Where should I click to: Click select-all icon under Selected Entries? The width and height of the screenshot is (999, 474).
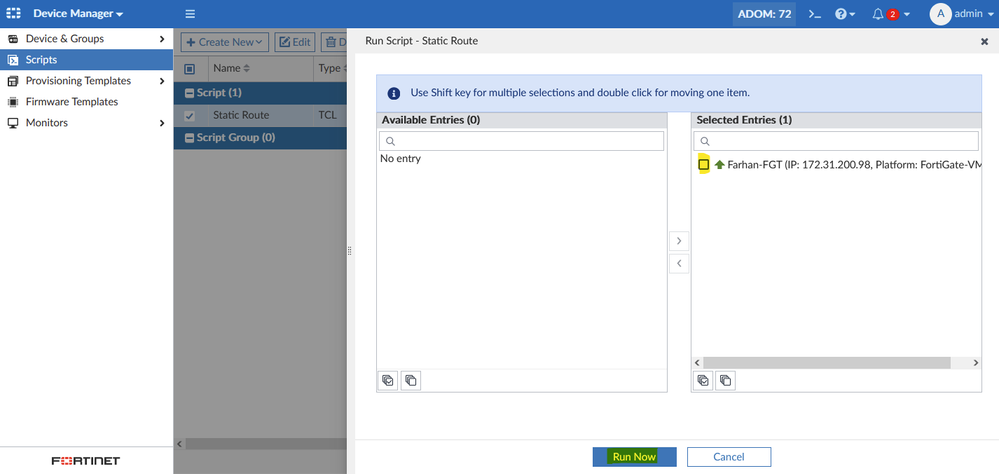point(702,380)
